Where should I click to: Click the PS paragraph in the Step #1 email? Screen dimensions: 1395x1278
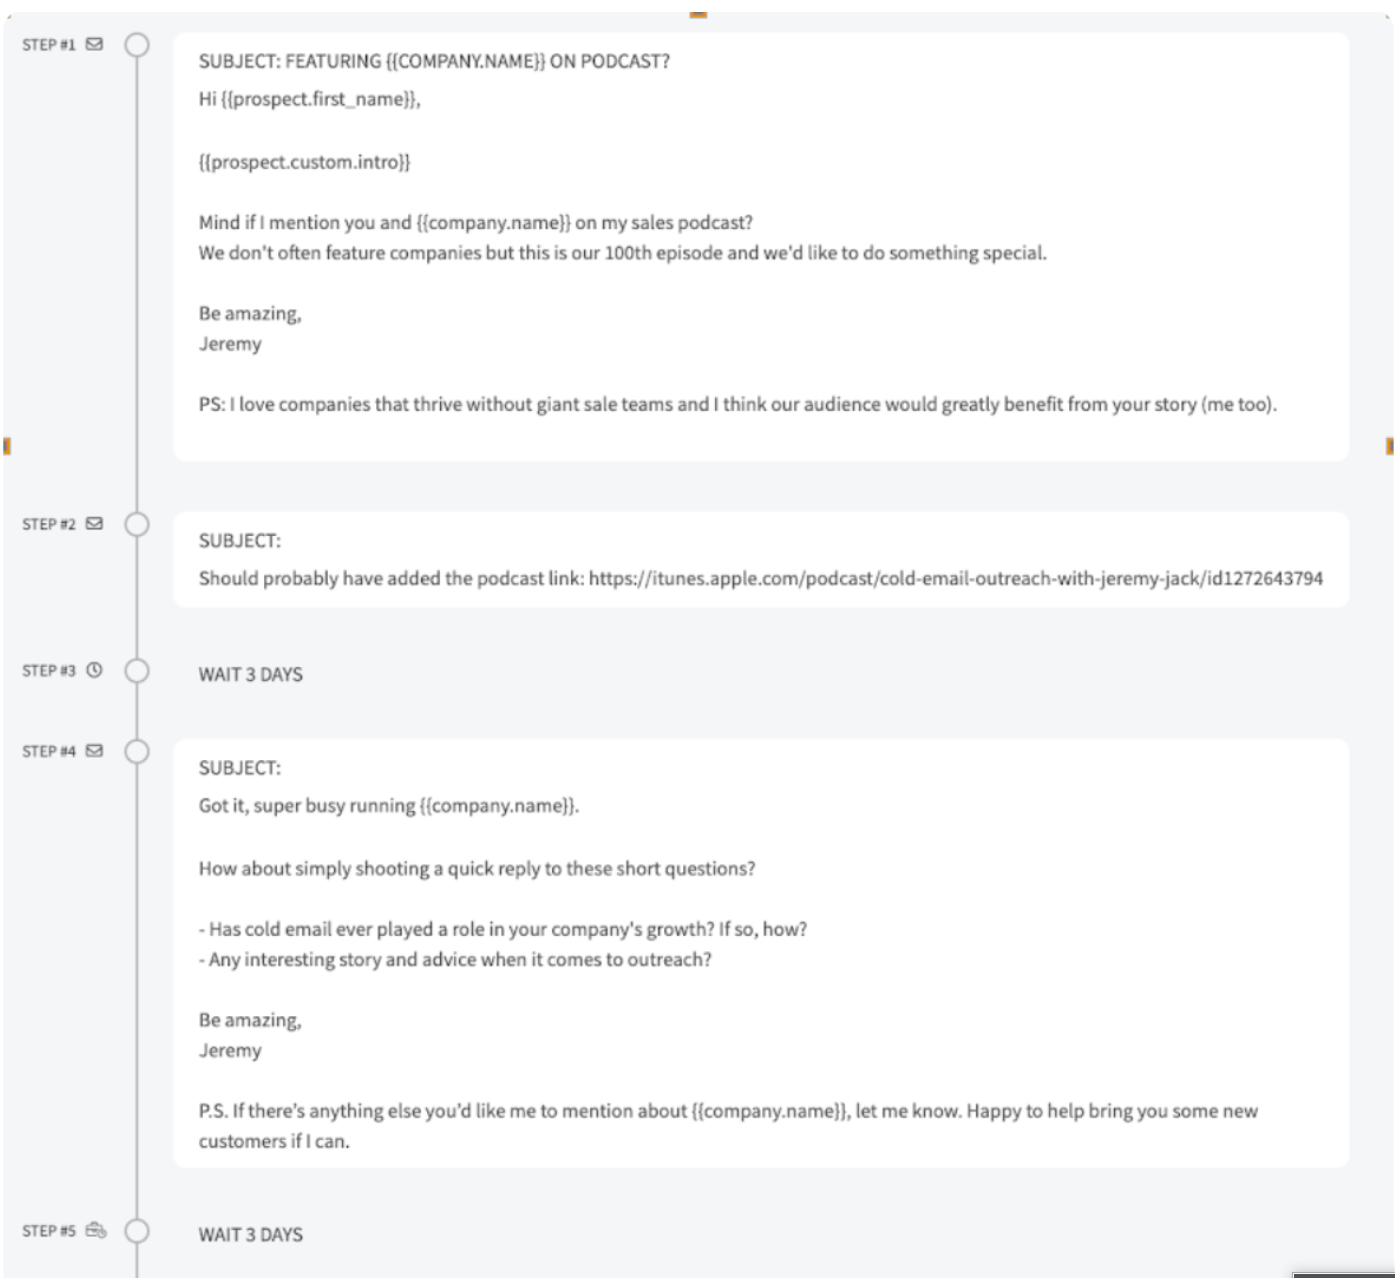pos(737,405)
